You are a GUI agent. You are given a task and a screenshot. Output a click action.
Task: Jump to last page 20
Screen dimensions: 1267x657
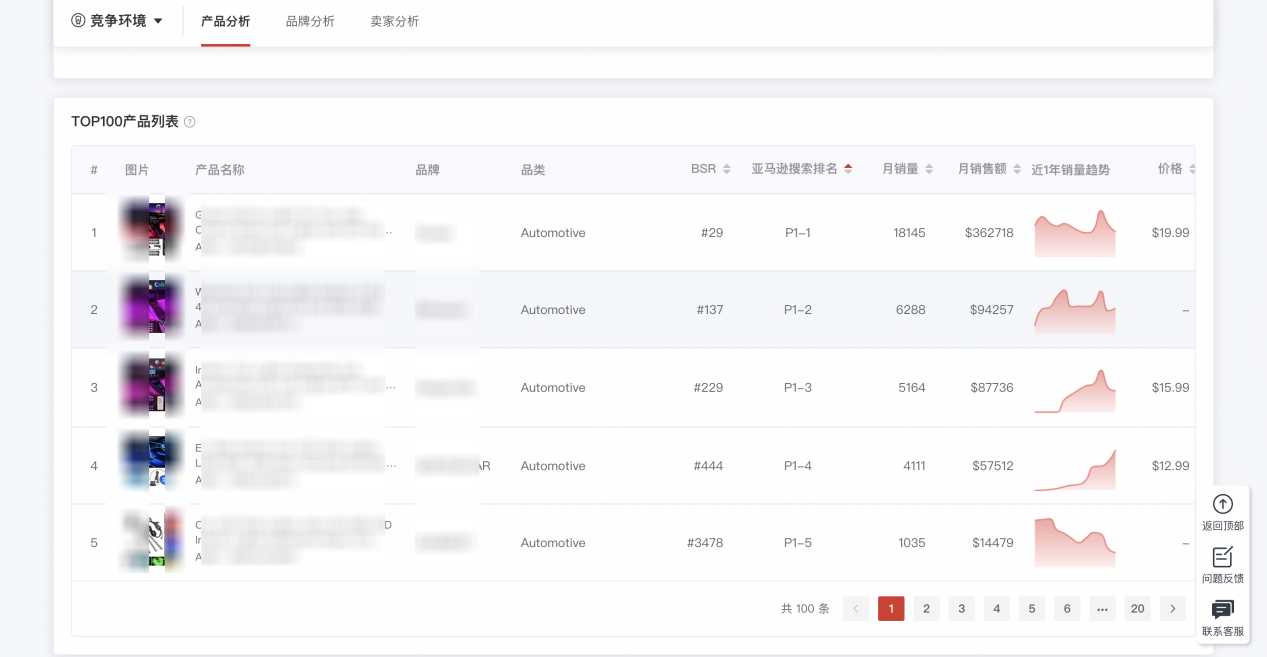1137,609
